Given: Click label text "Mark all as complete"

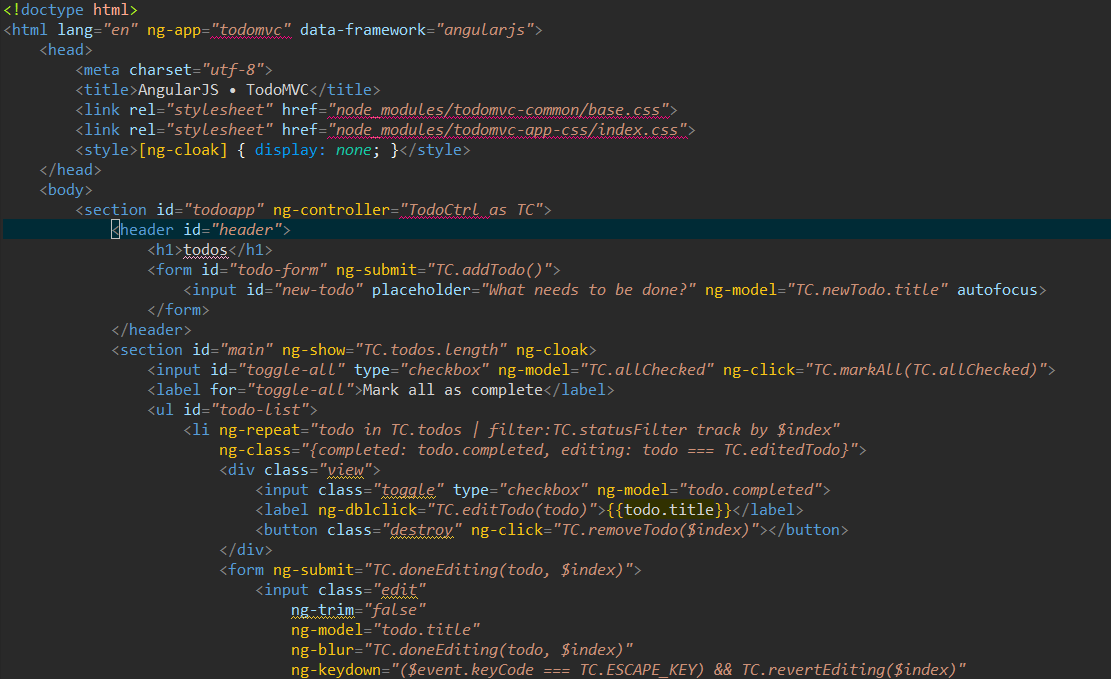Looking at the screenshot, I should 453,390.
